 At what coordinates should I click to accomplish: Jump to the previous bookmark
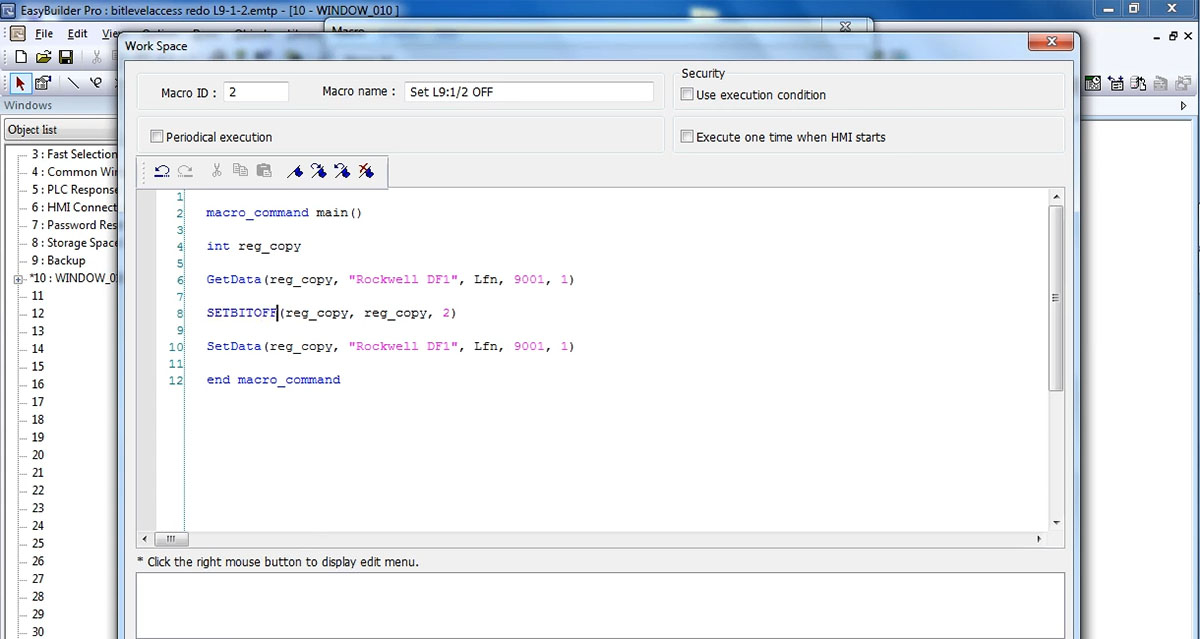pos(343,171)
